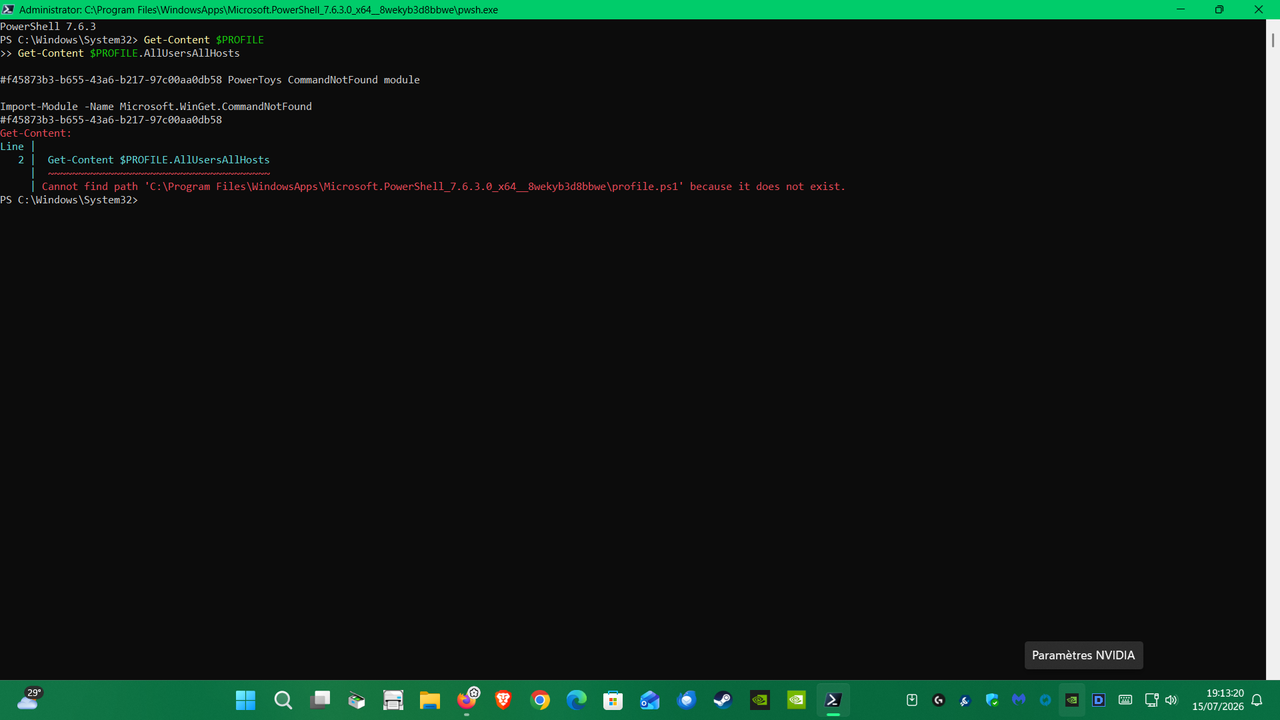Open the notifications bell
This screenshot has height=720, width=1280.
1257,700
